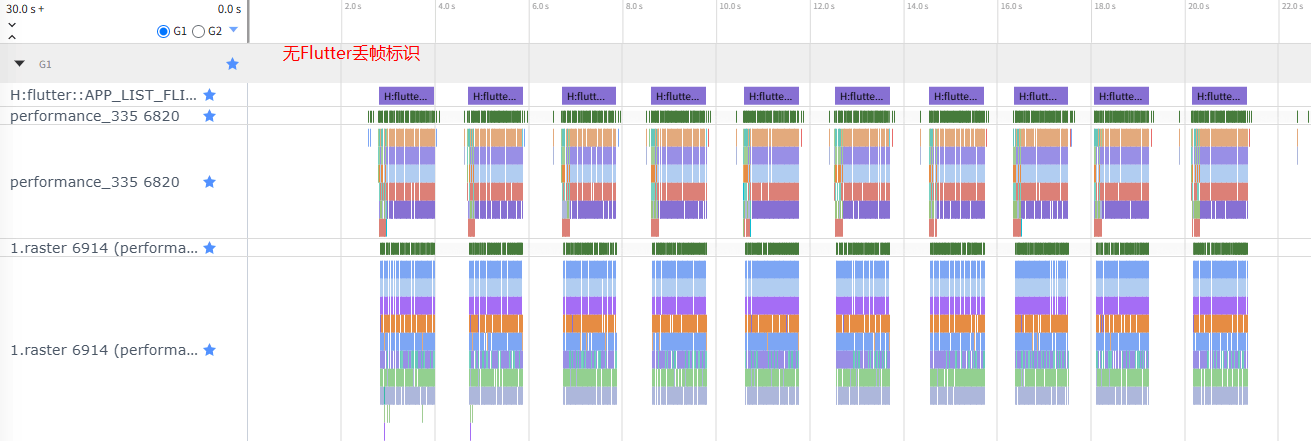
Task: Favorite the G1 group with its star
Action: pyautogui.click(x=233, y=63)
